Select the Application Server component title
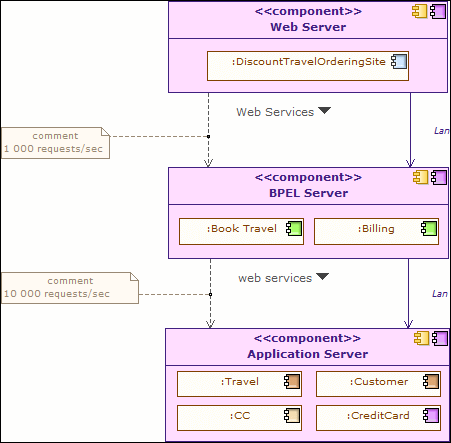The height and width of the screenshot is (443, 451). 308,354
